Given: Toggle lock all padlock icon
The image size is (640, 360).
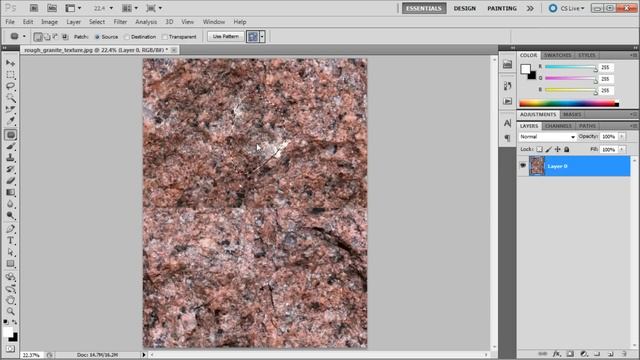Looking at the screenshot, I should [567, 149].
